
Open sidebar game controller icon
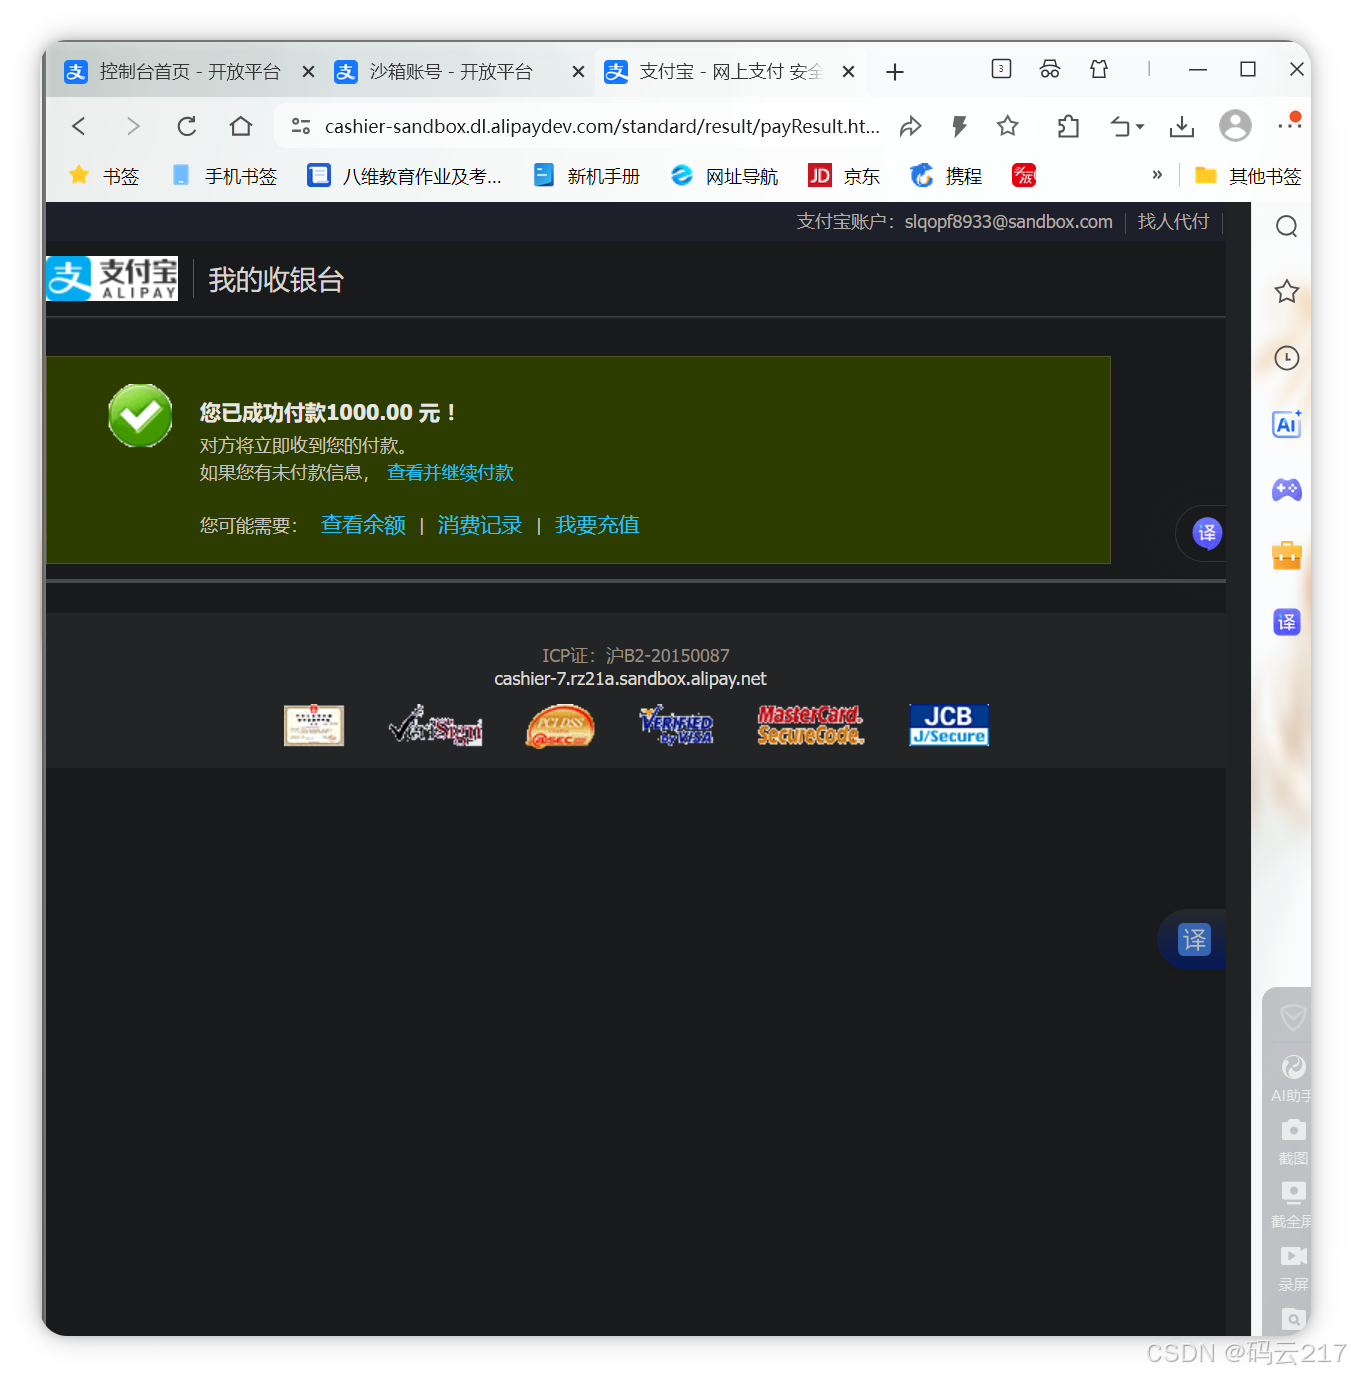1287,490
